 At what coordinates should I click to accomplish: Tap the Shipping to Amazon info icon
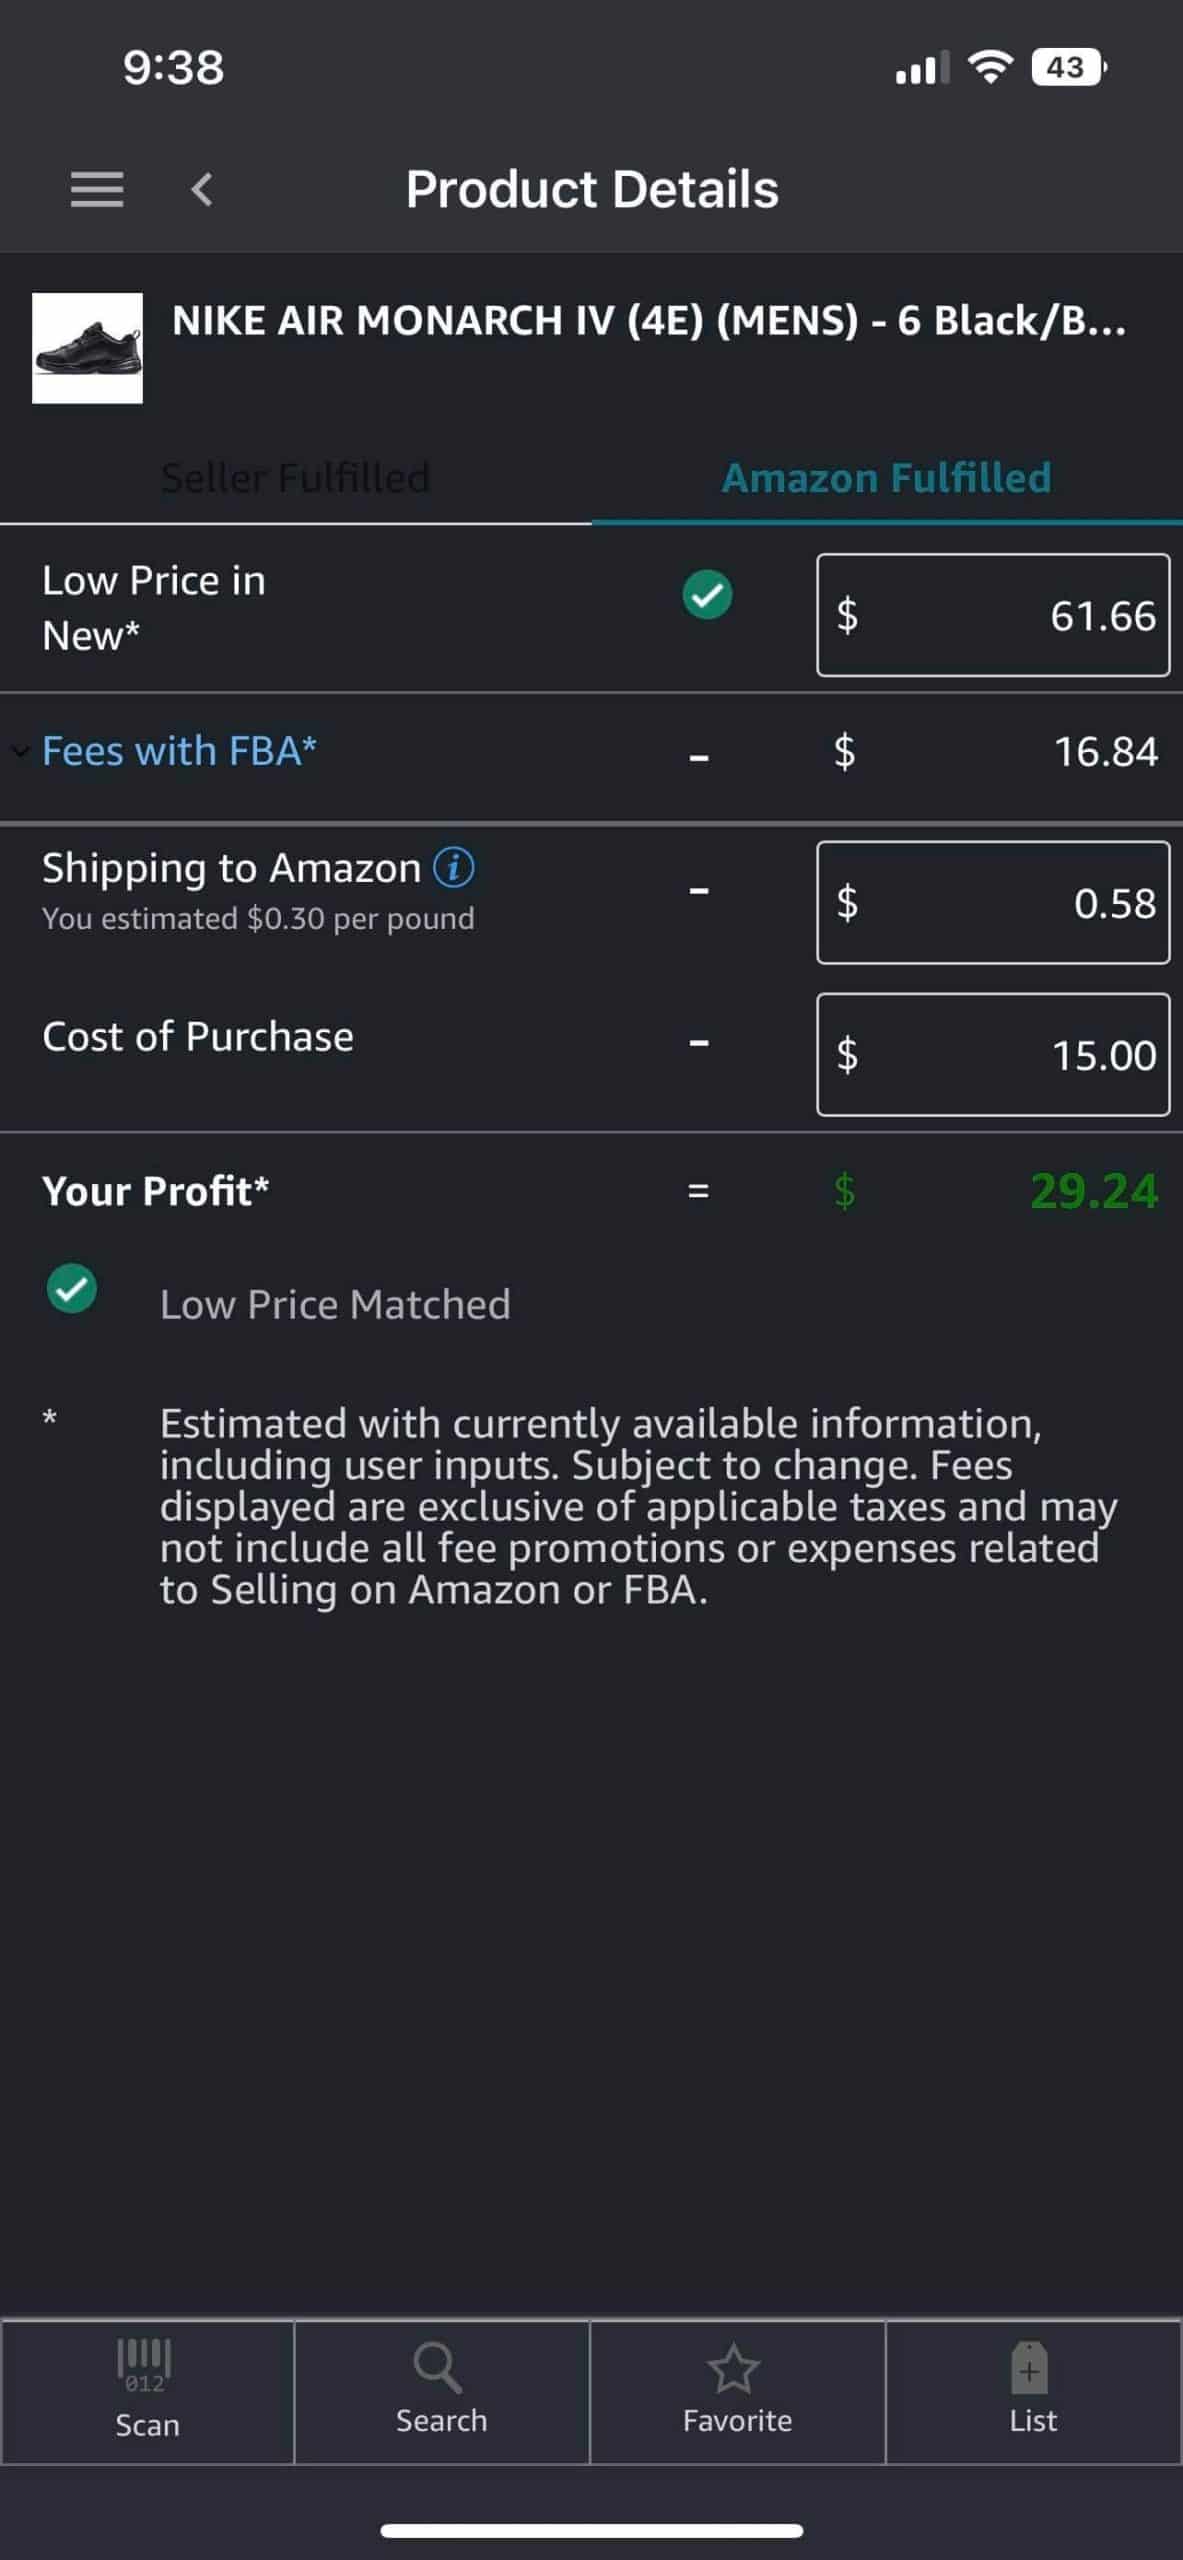tap(454, 867)
